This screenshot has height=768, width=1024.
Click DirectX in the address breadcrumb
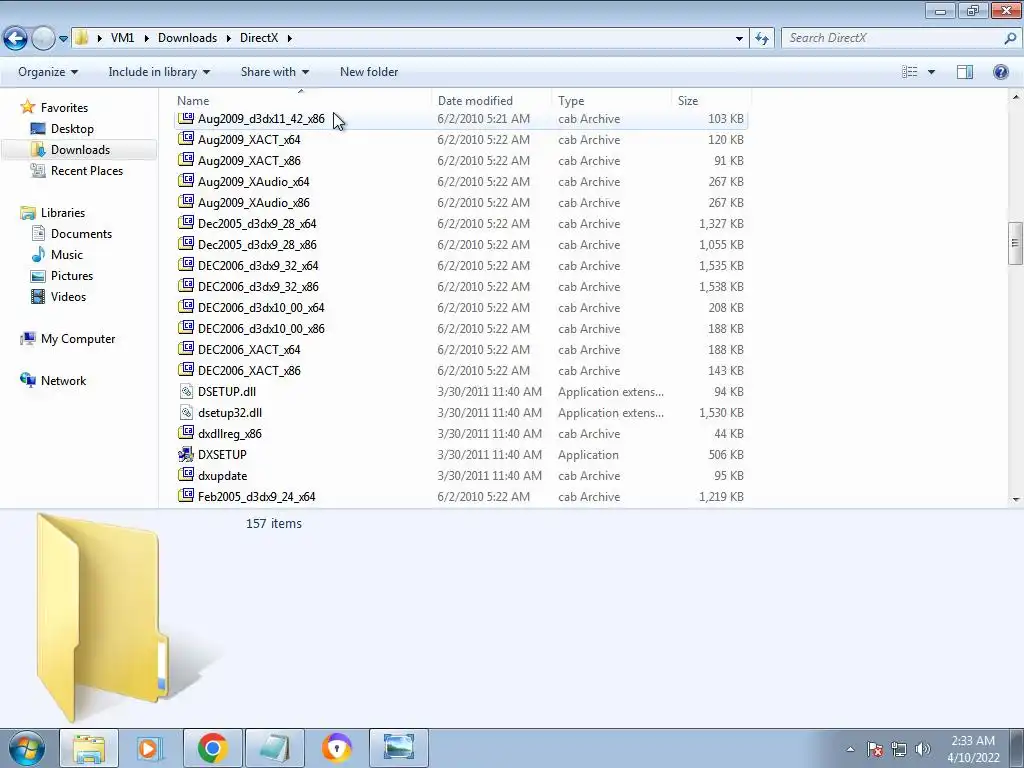pyautogui.click(x=259, y=38)
